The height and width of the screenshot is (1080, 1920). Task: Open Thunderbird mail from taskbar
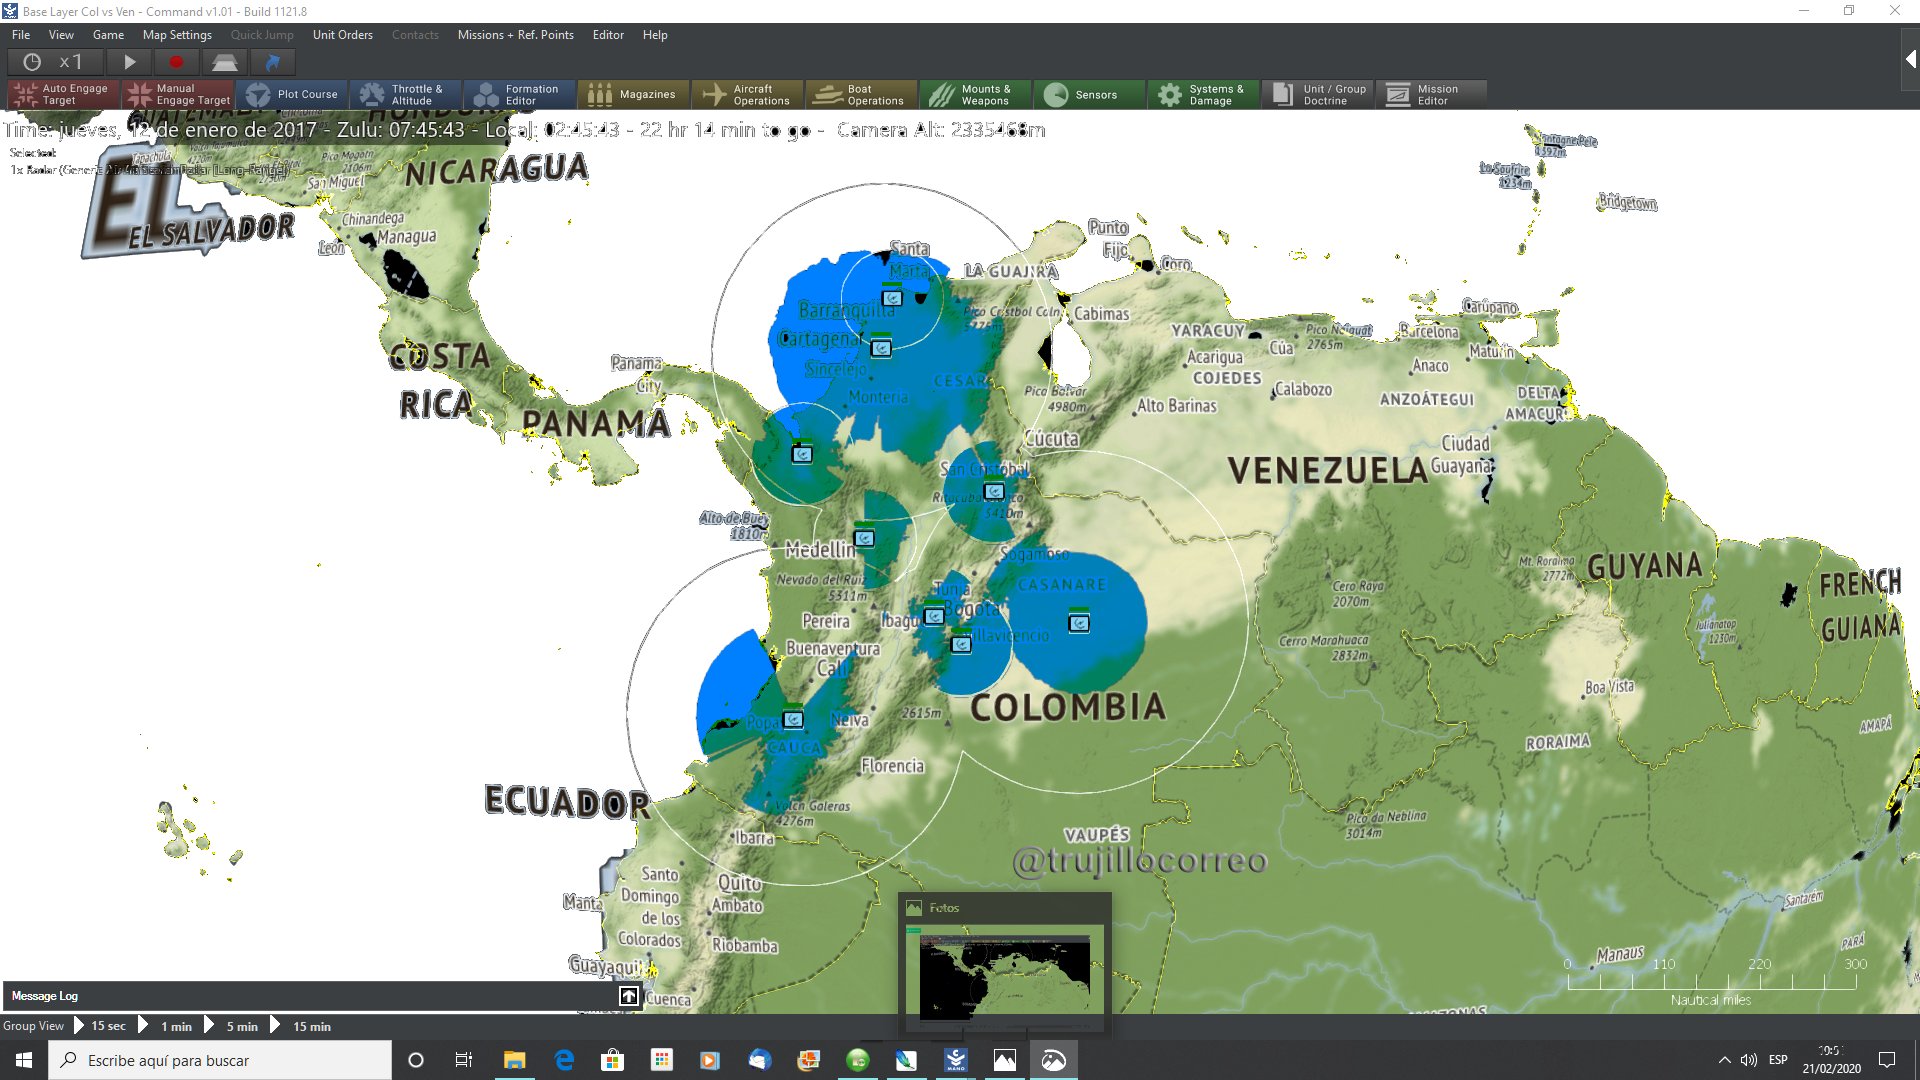pyautogui.click(x=759, y=1060)
